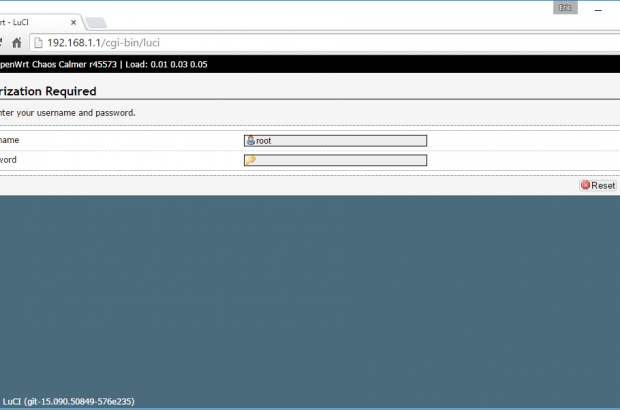Click the page icon in address bar

pos(38,43)
